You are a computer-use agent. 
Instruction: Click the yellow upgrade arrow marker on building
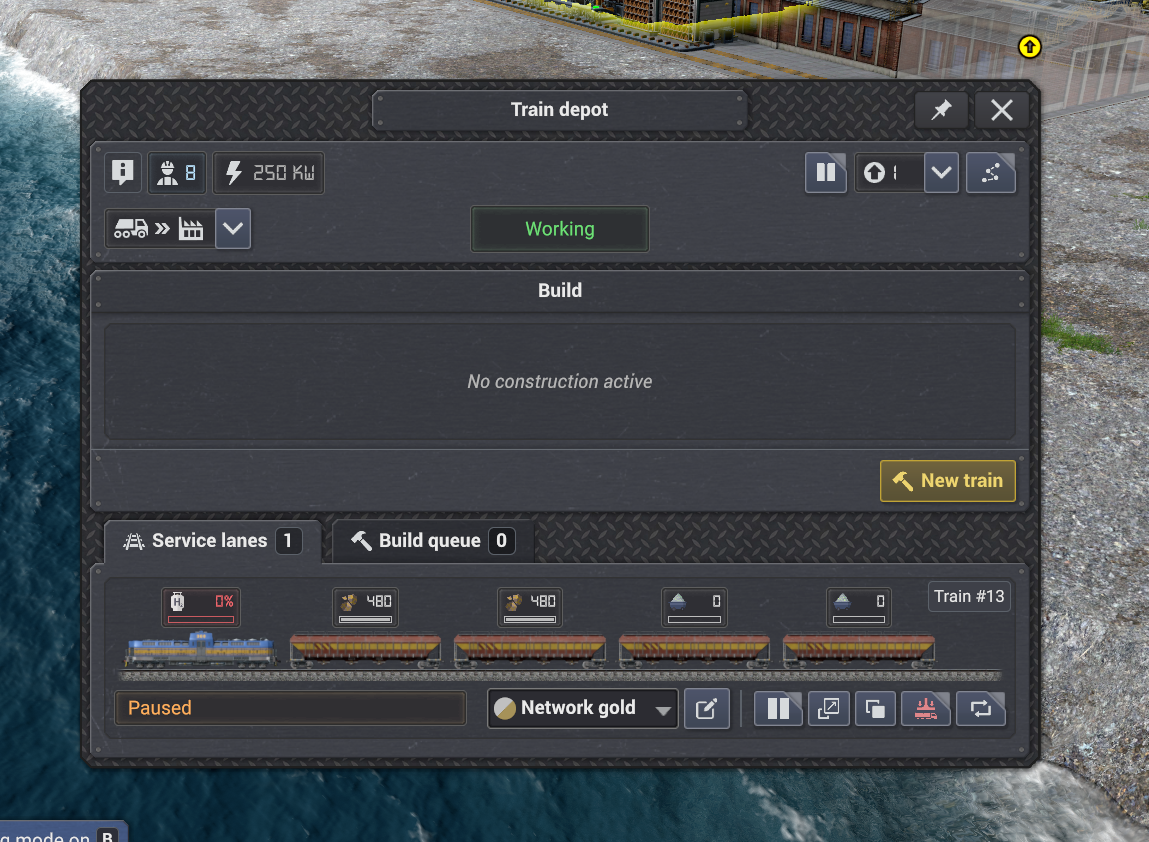[x=1030, y=47]
